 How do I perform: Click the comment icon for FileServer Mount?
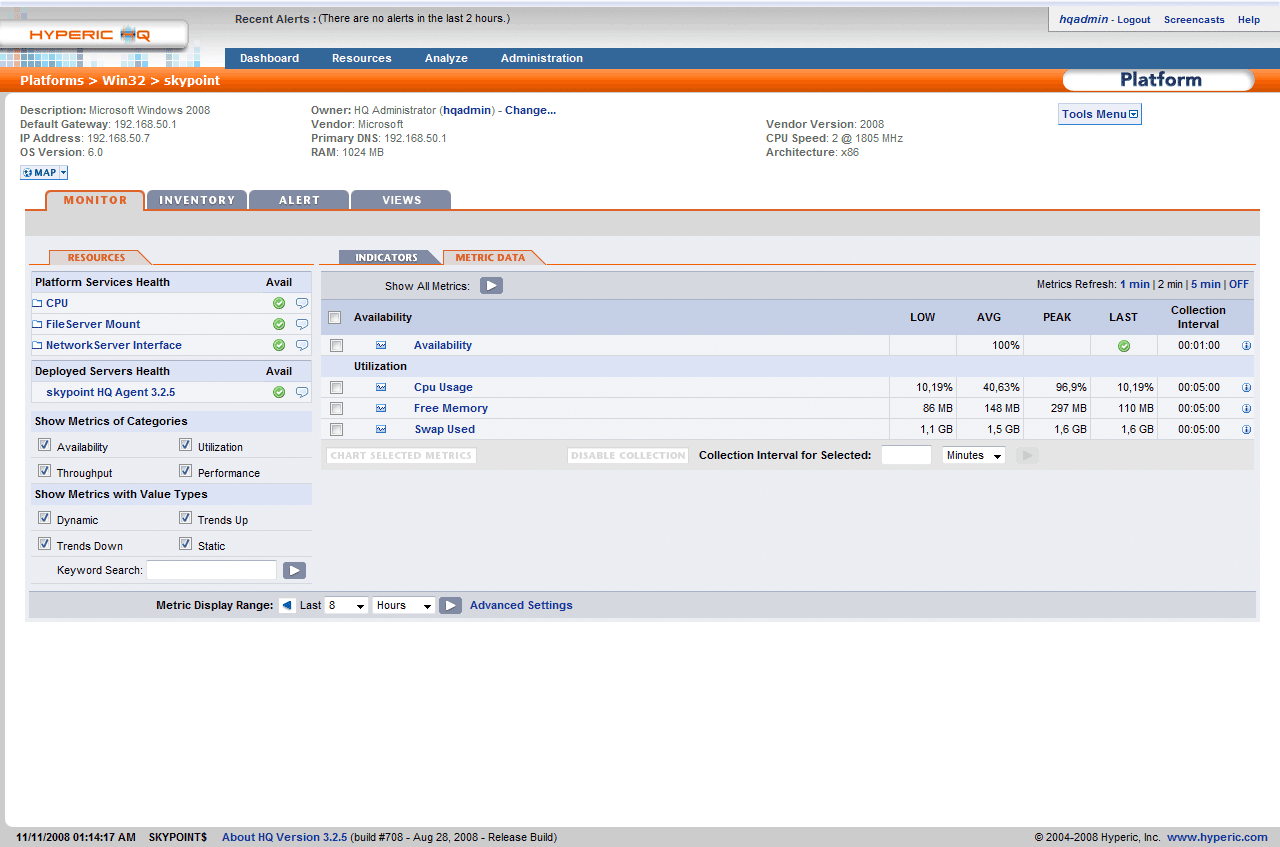(x=302, y=324)
